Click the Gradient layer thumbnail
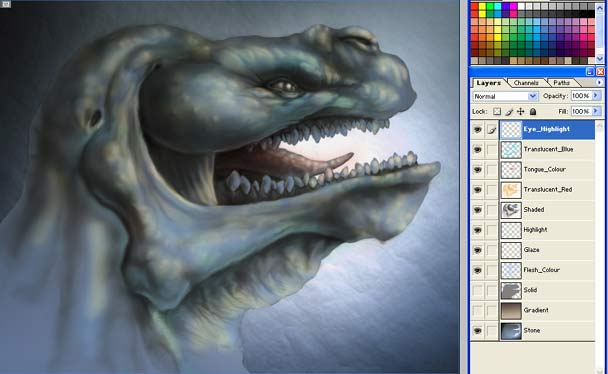The height and width of the screenshot is (374, 608). coord(511,310)
